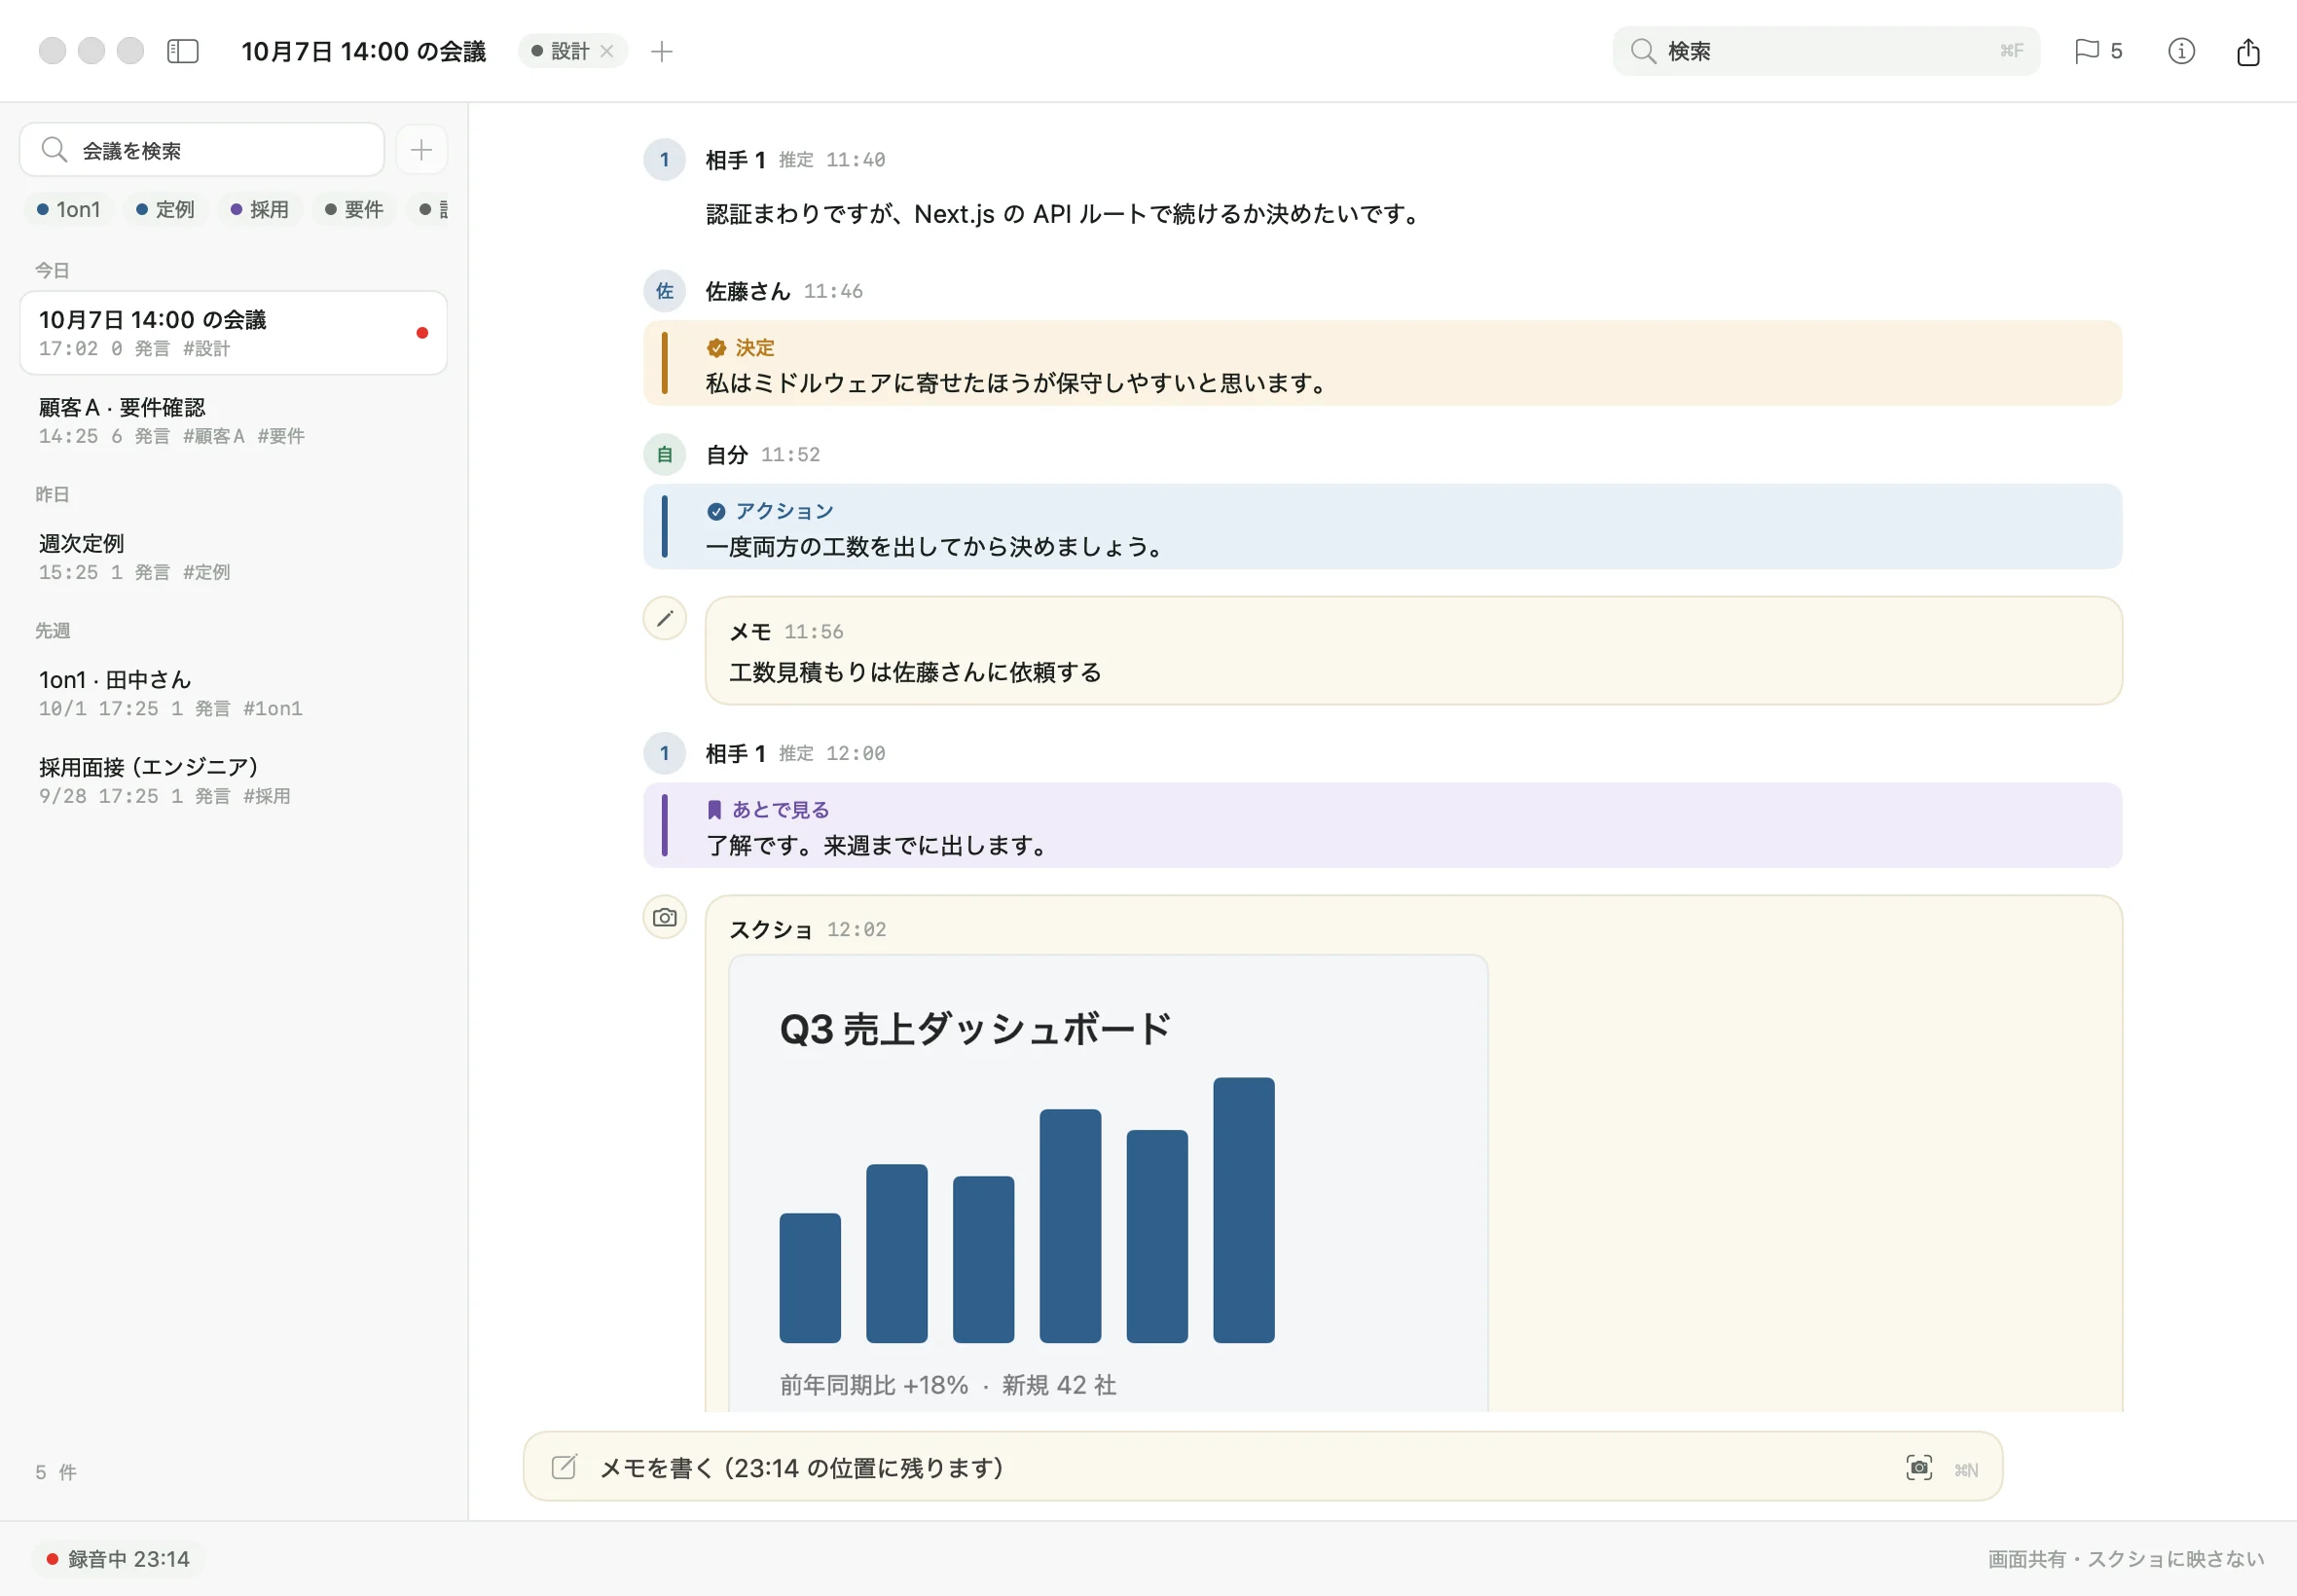Filter meetings by the 定例 tag
Screen dimensions: 2297x1596
pos(166,209)
